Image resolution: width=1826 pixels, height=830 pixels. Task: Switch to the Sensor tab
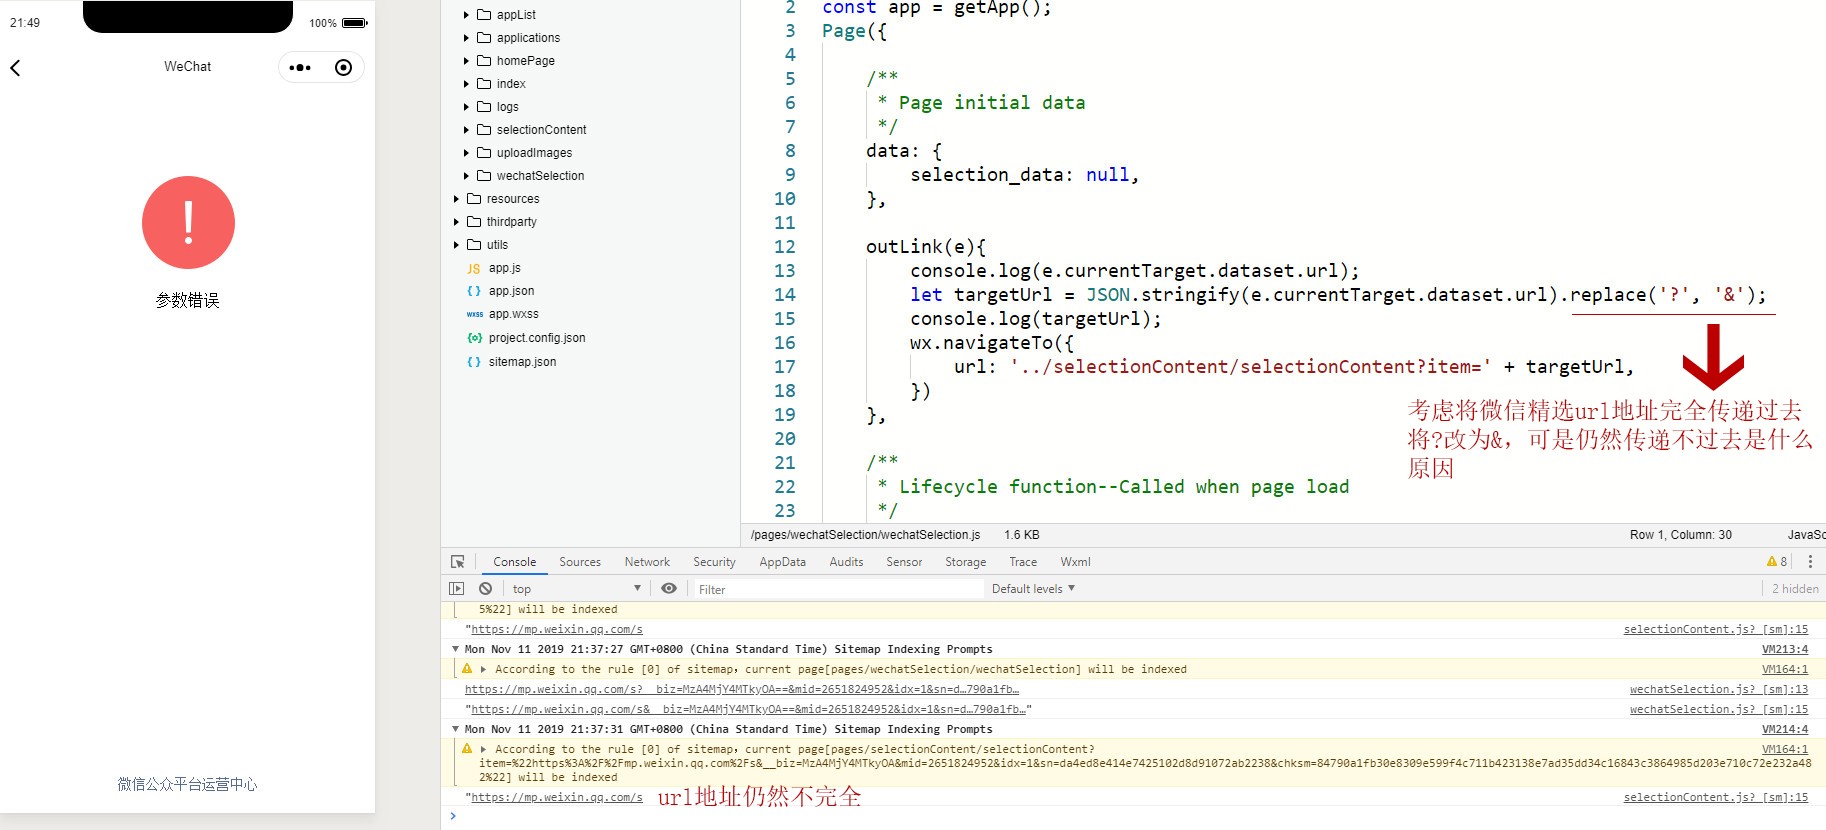click(x=904, y=562)
